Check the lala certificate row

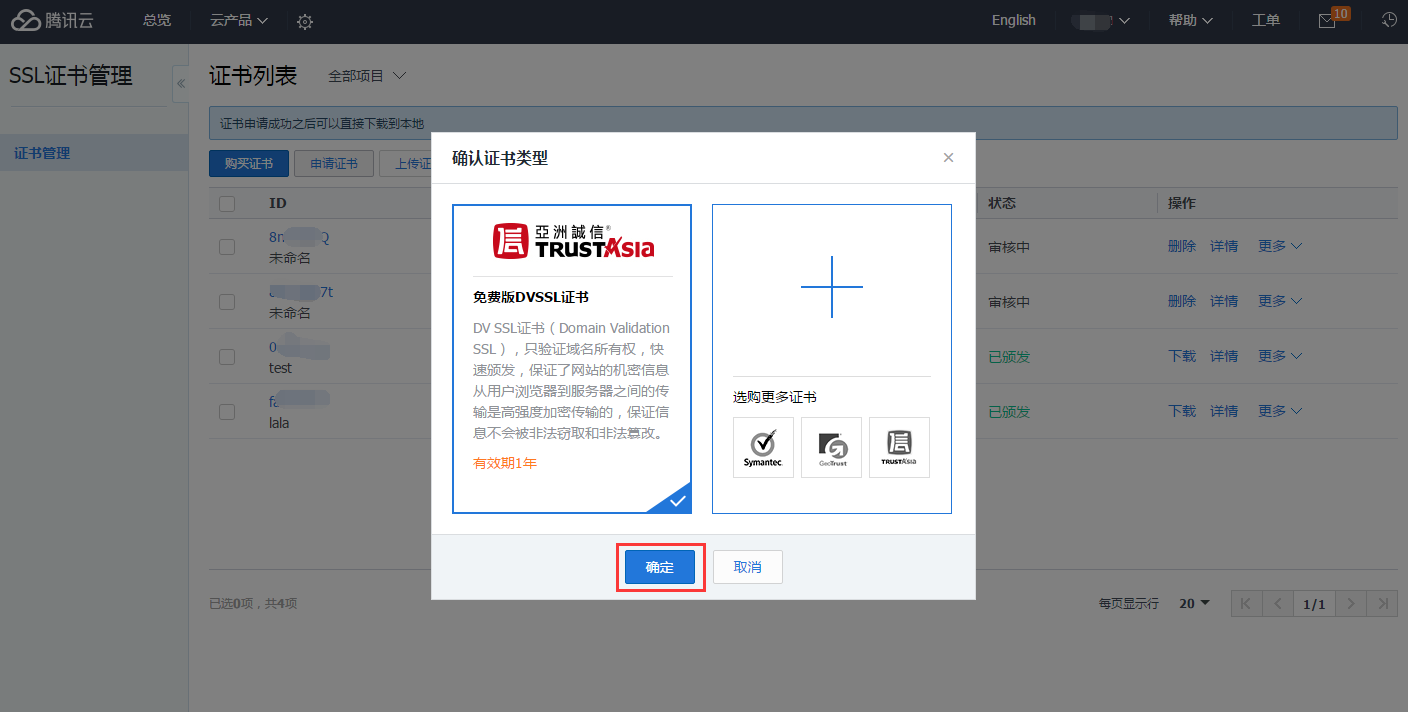[227, 412]
